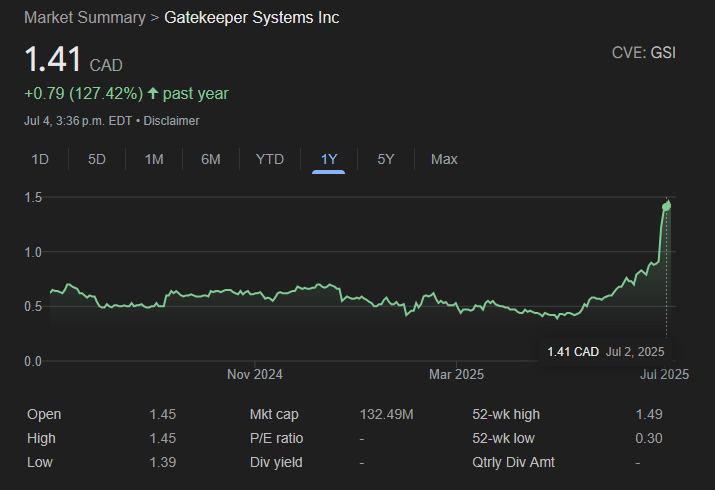Switch to the 1M chart range
This screenshot has height=490, width=715.
154,159
